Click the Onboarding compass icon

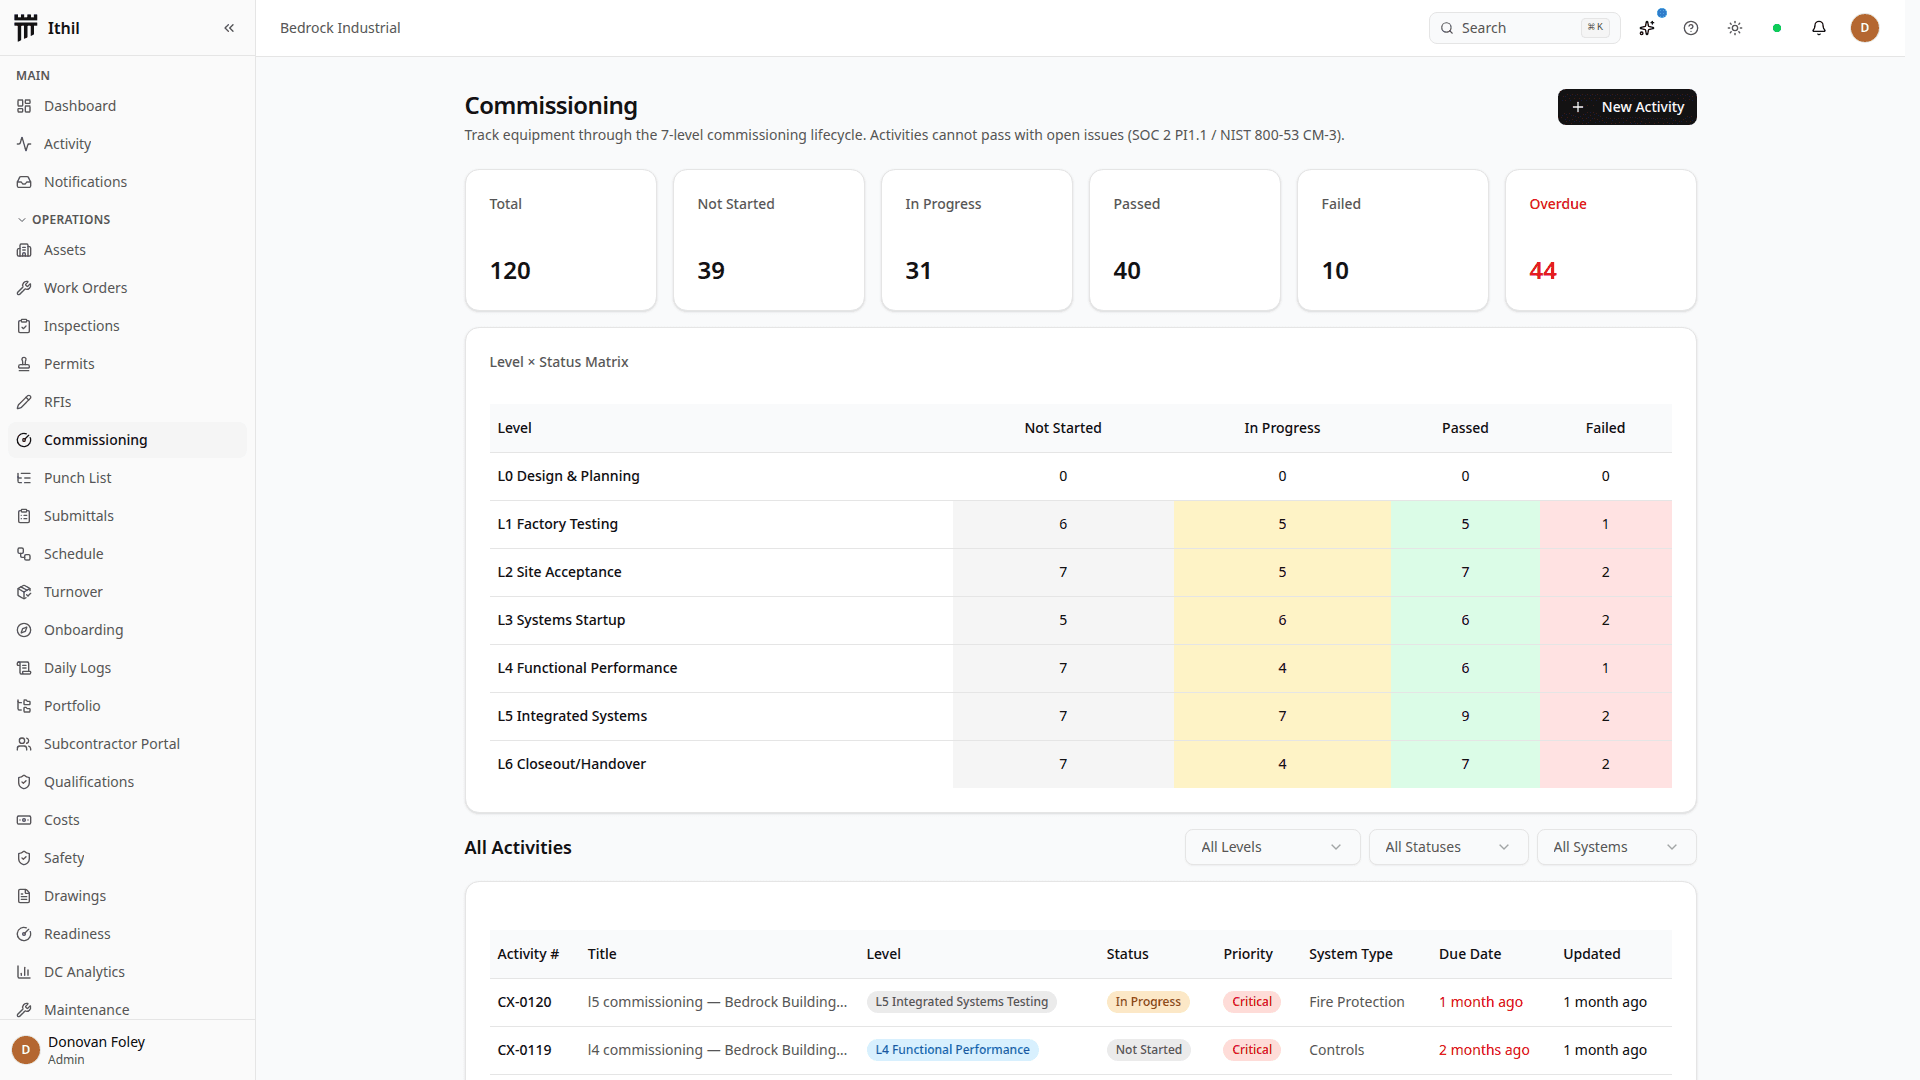[24, 630]
